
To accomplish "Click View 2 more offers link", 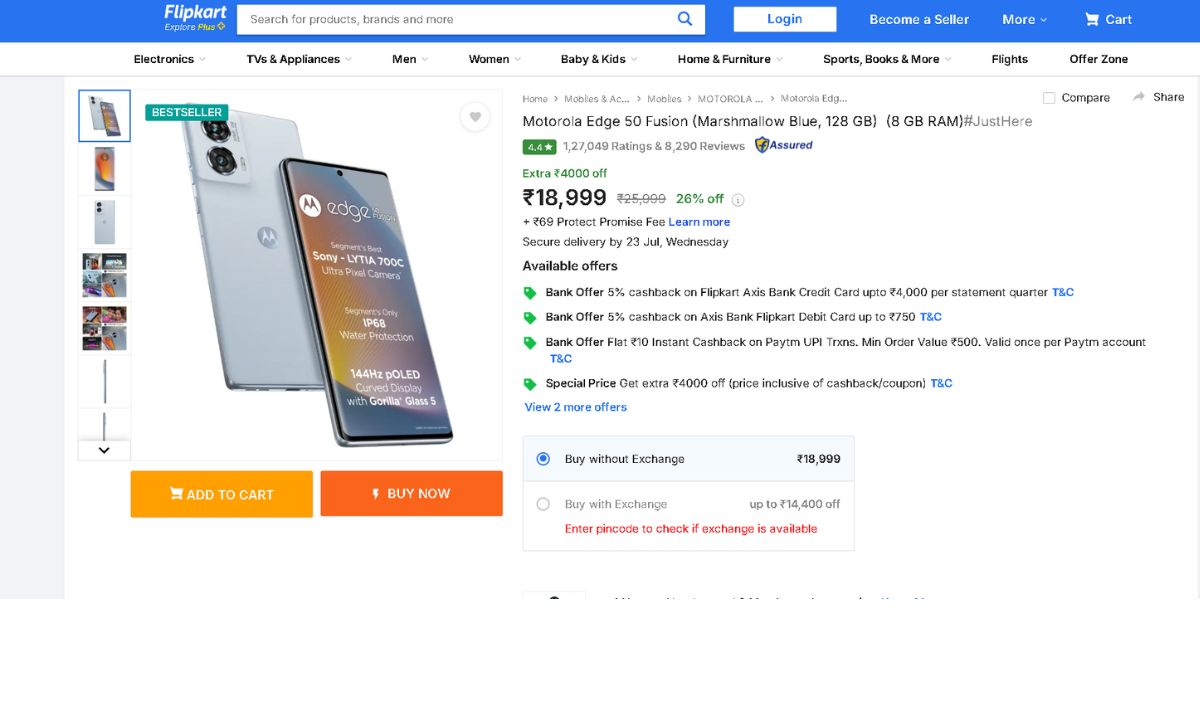I will click(576, 407).
